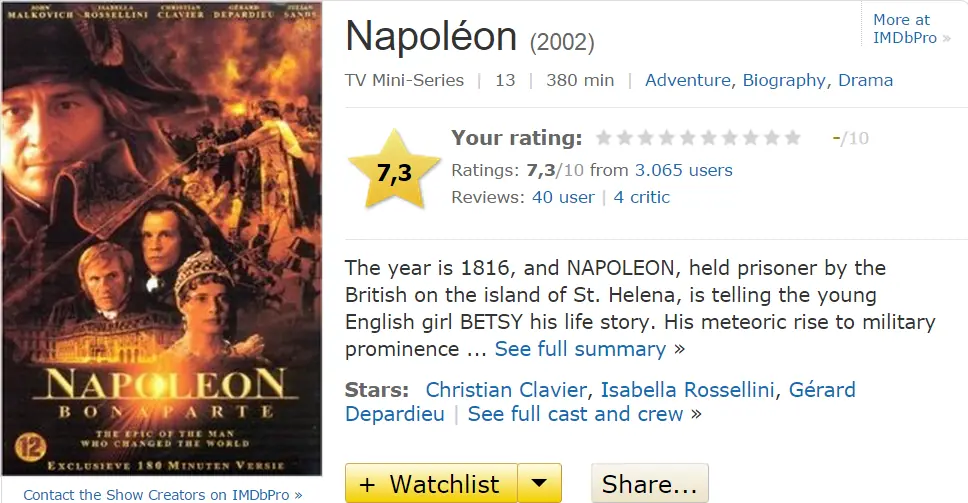Rate the series one star
This screenshot has width=968, height=503.
click(604, 138)
